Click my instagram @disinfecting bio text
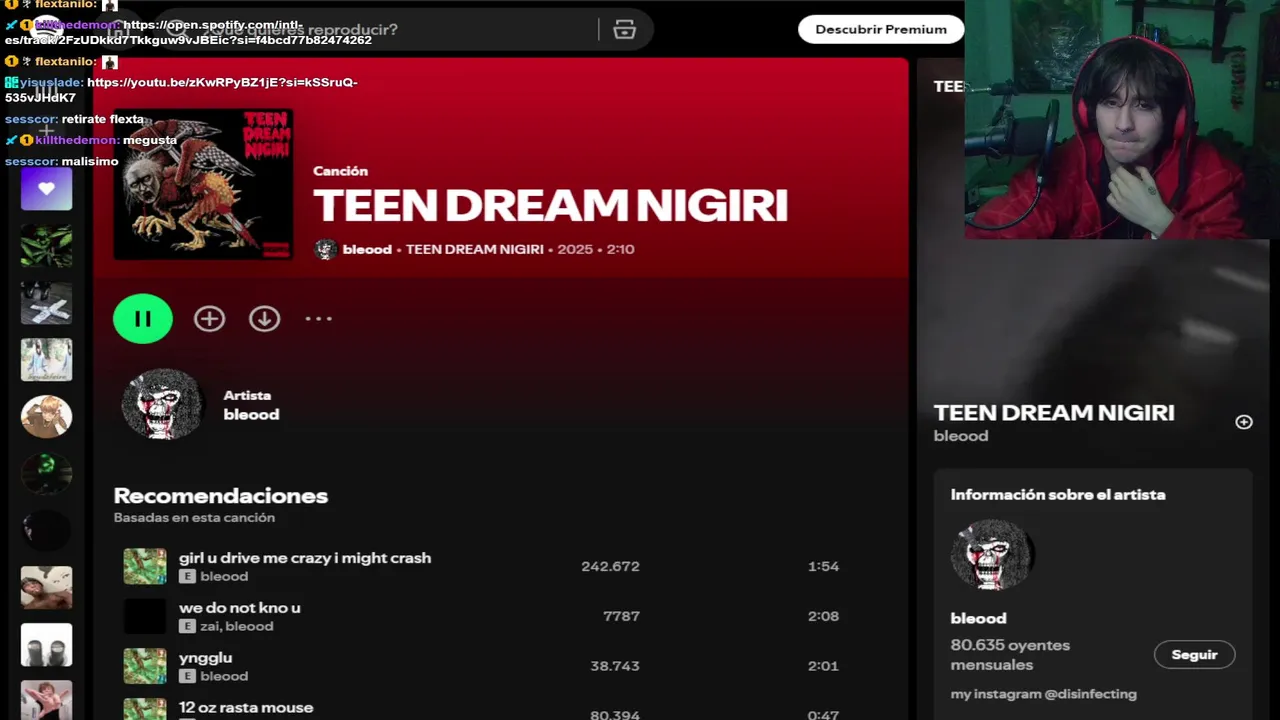This screenshot has height=720, width=1280. [1044, 694]
